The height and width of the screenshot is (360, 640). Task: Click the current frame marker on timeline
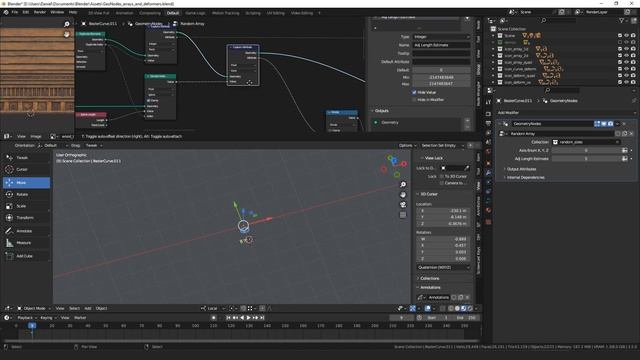coord(32,326)
